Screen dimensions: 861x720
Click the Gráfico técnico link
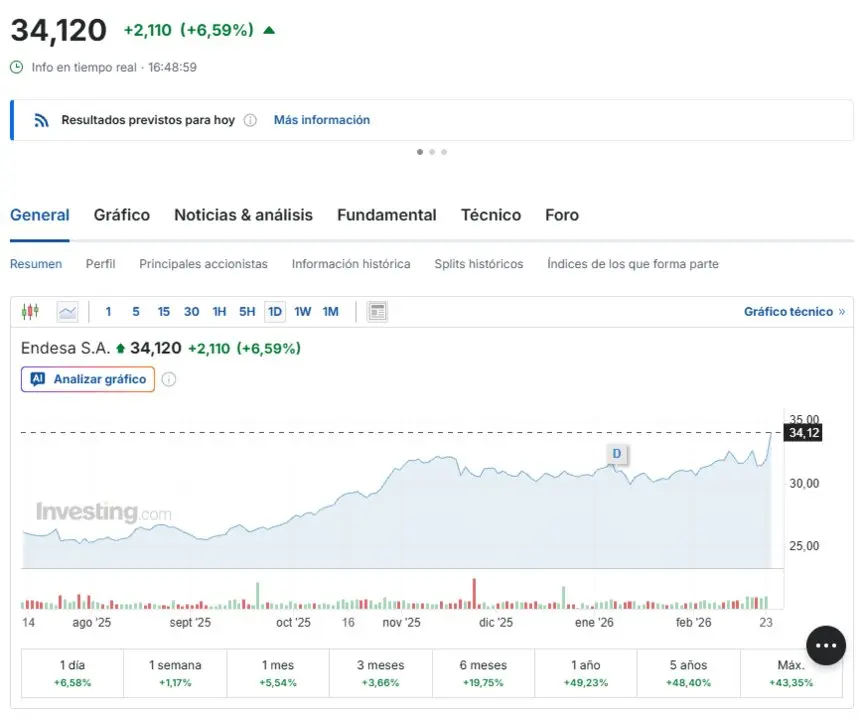point(789,311)
